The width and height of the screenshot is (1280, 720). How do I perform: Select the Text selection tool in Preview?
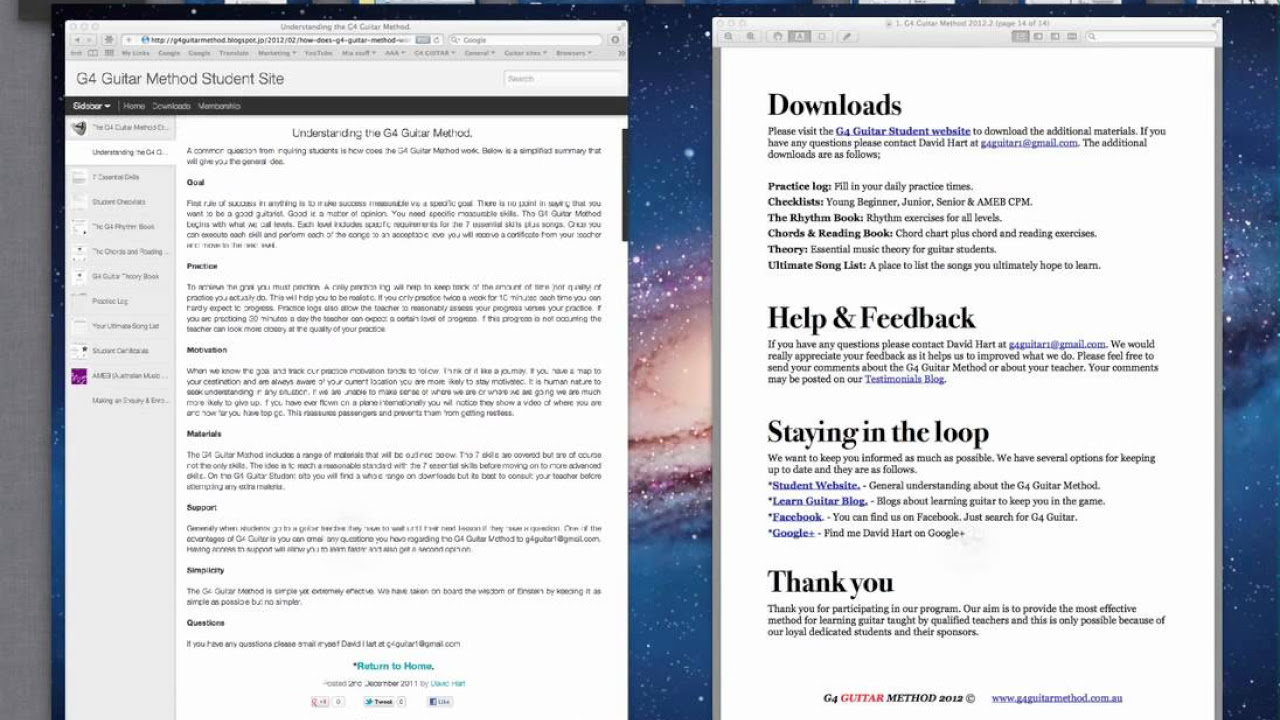pos(799,36)
